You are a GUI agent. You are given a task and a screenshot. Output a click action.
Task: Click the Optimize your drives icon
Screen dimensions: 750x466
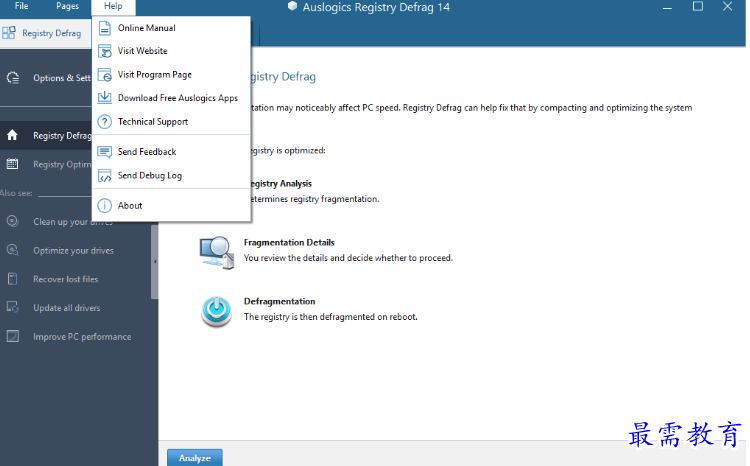(12, 250)
